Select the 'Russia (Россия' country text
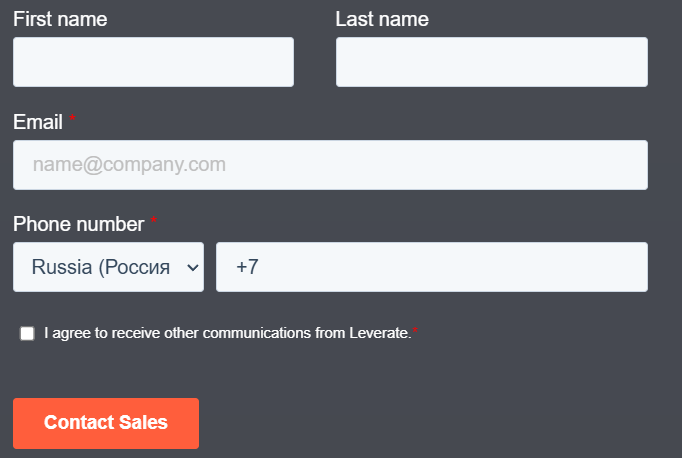 tap(101, 268)
